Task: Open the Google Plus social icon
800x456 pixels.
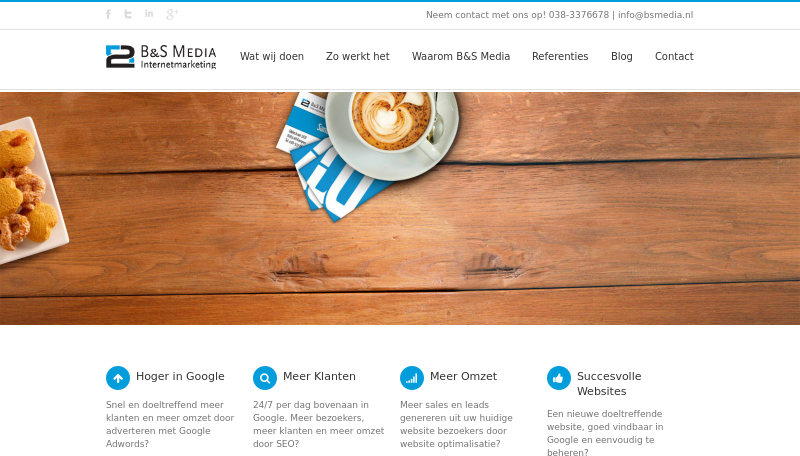Action: (172, 14)
